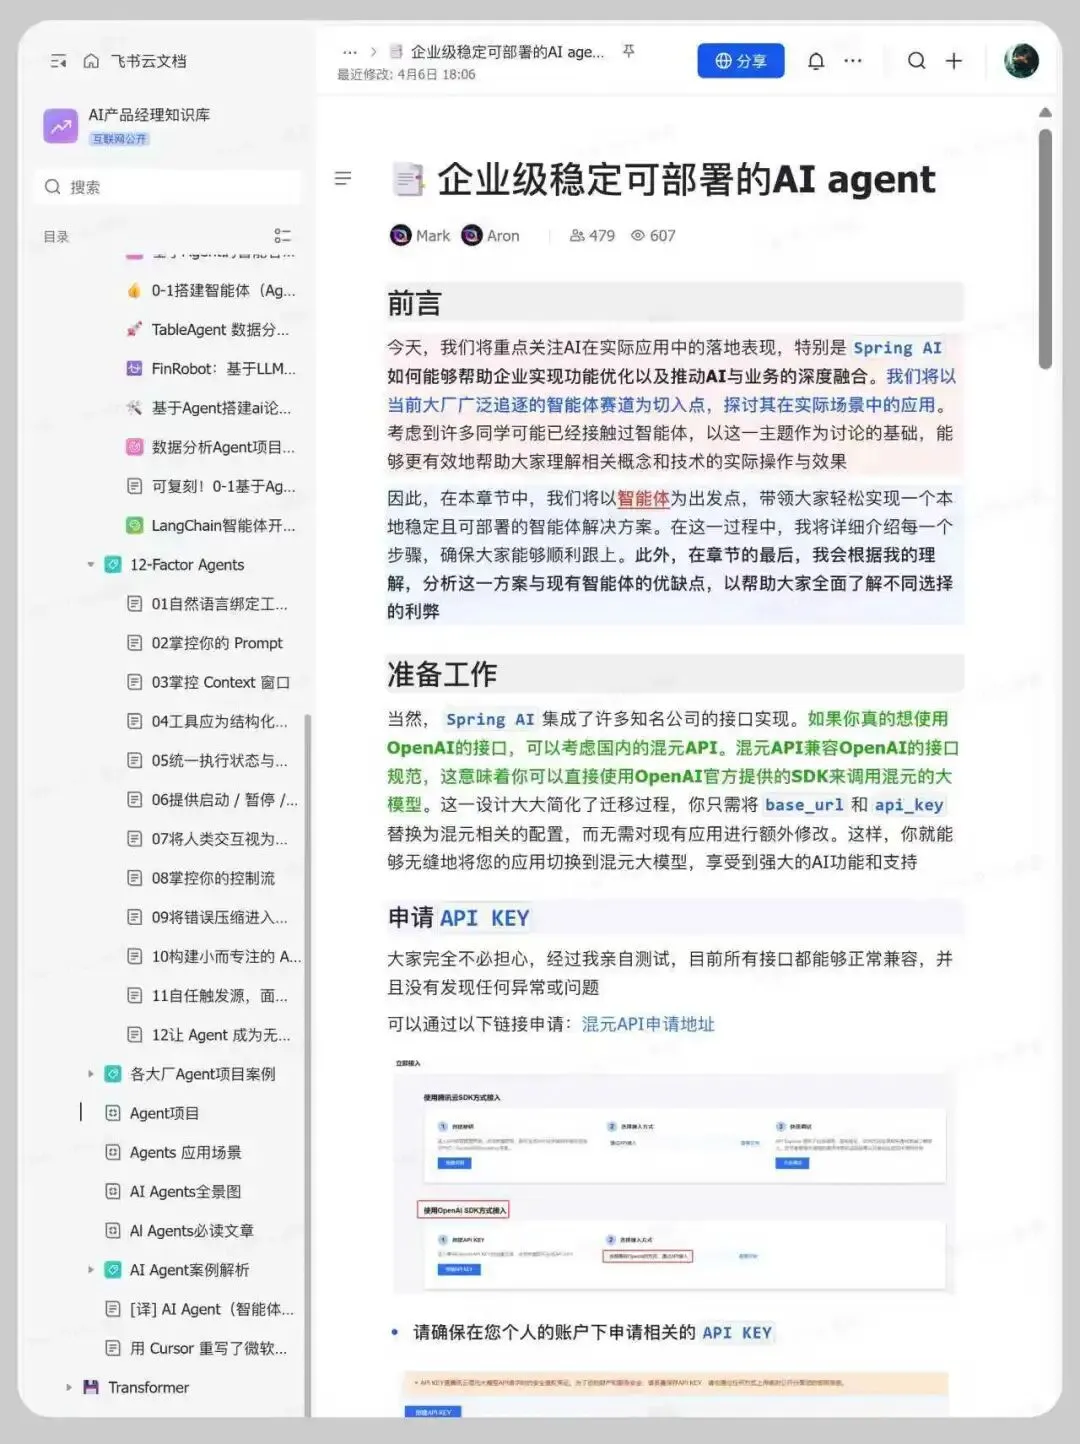This screenshot has height=1444, width=1080.
Task: Open 数据分析Agent项目 document
Action: click(x=211, y=447)
